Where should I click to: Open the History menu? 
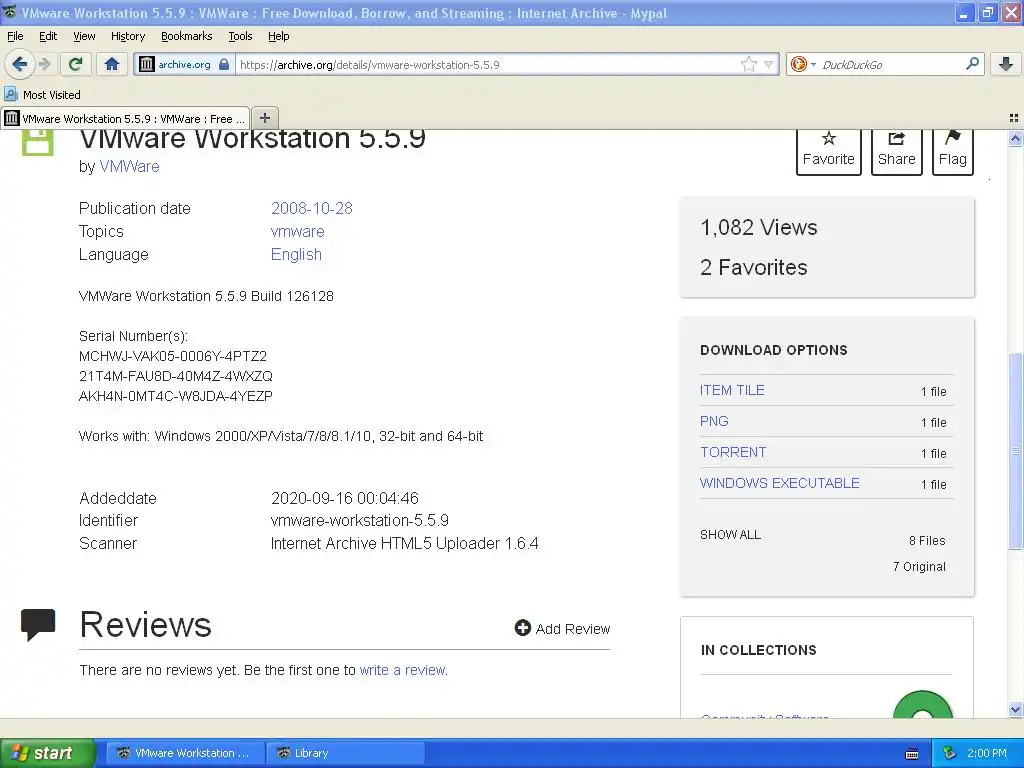coord(128,36)
